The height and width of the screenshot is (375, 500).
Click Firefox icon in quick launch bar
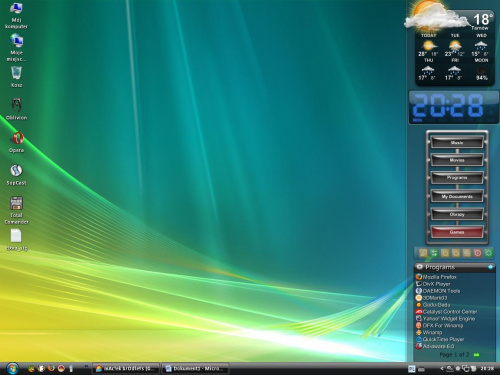click(x=51, y=368)
